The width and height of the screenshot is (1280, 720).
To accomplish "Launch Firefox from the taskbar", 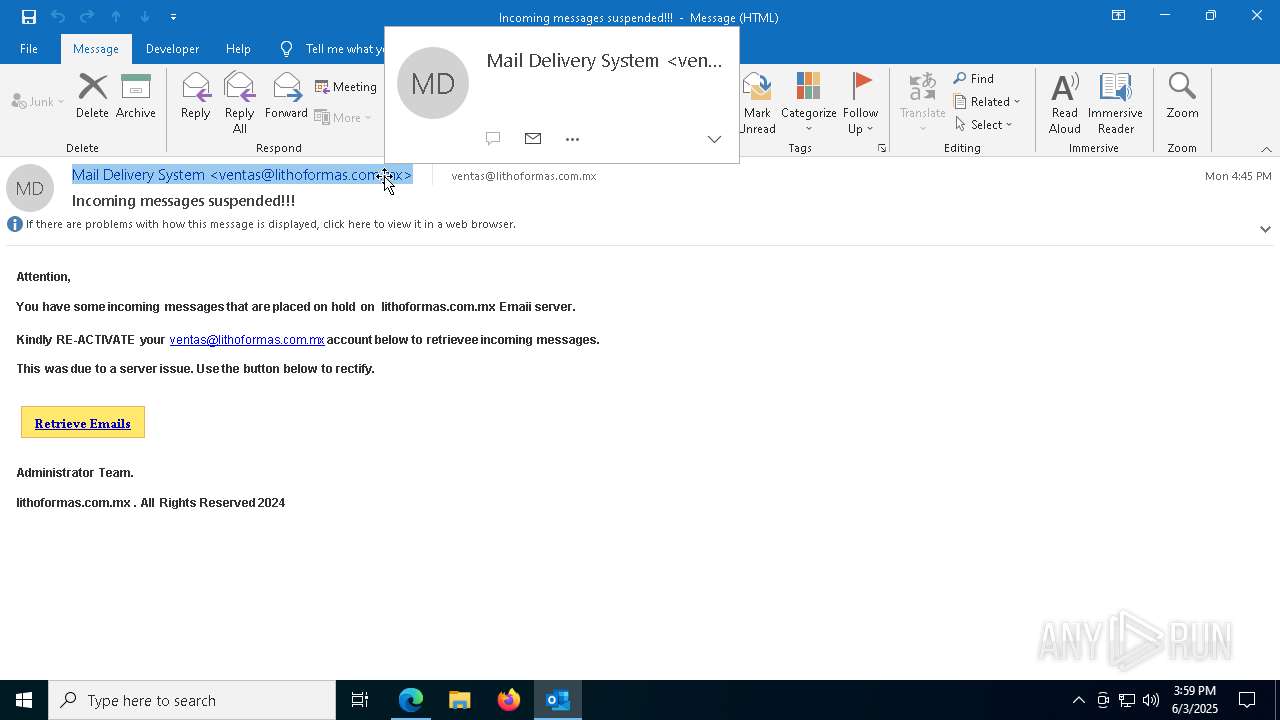I will coord(509,700).
